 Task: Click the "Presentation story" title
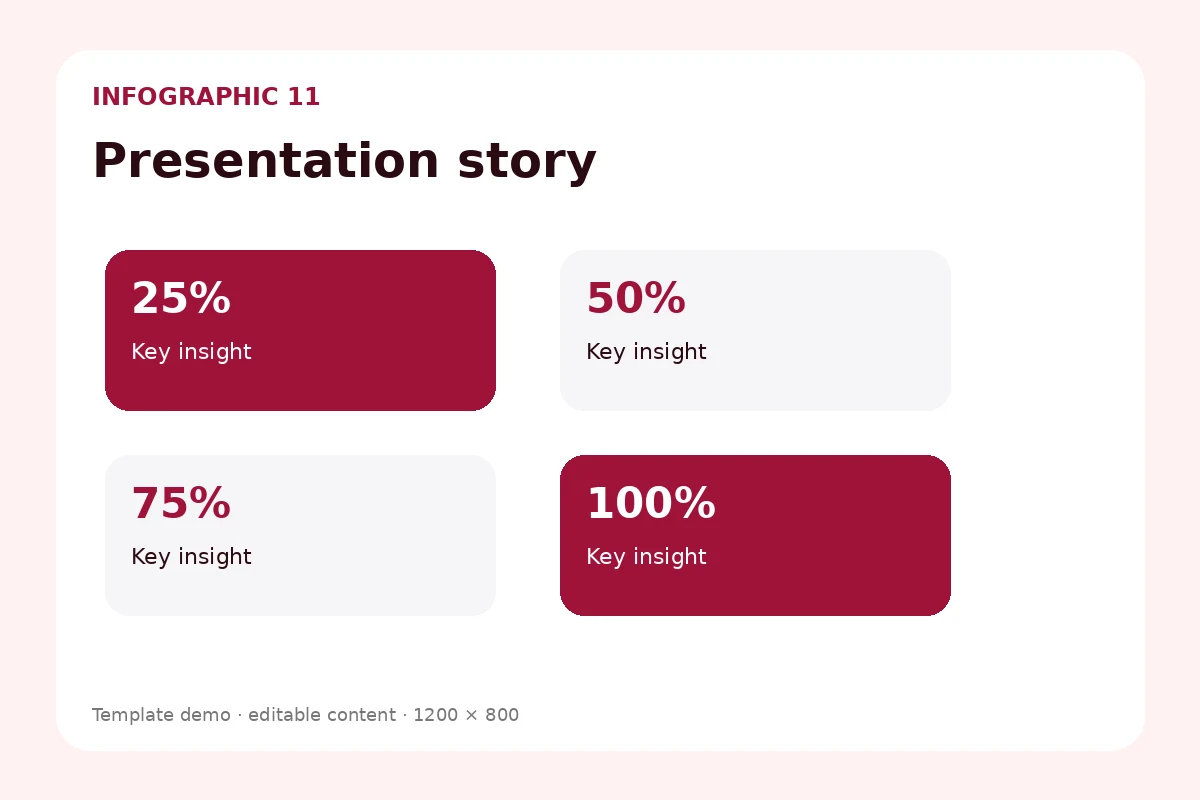click(344, 161)
